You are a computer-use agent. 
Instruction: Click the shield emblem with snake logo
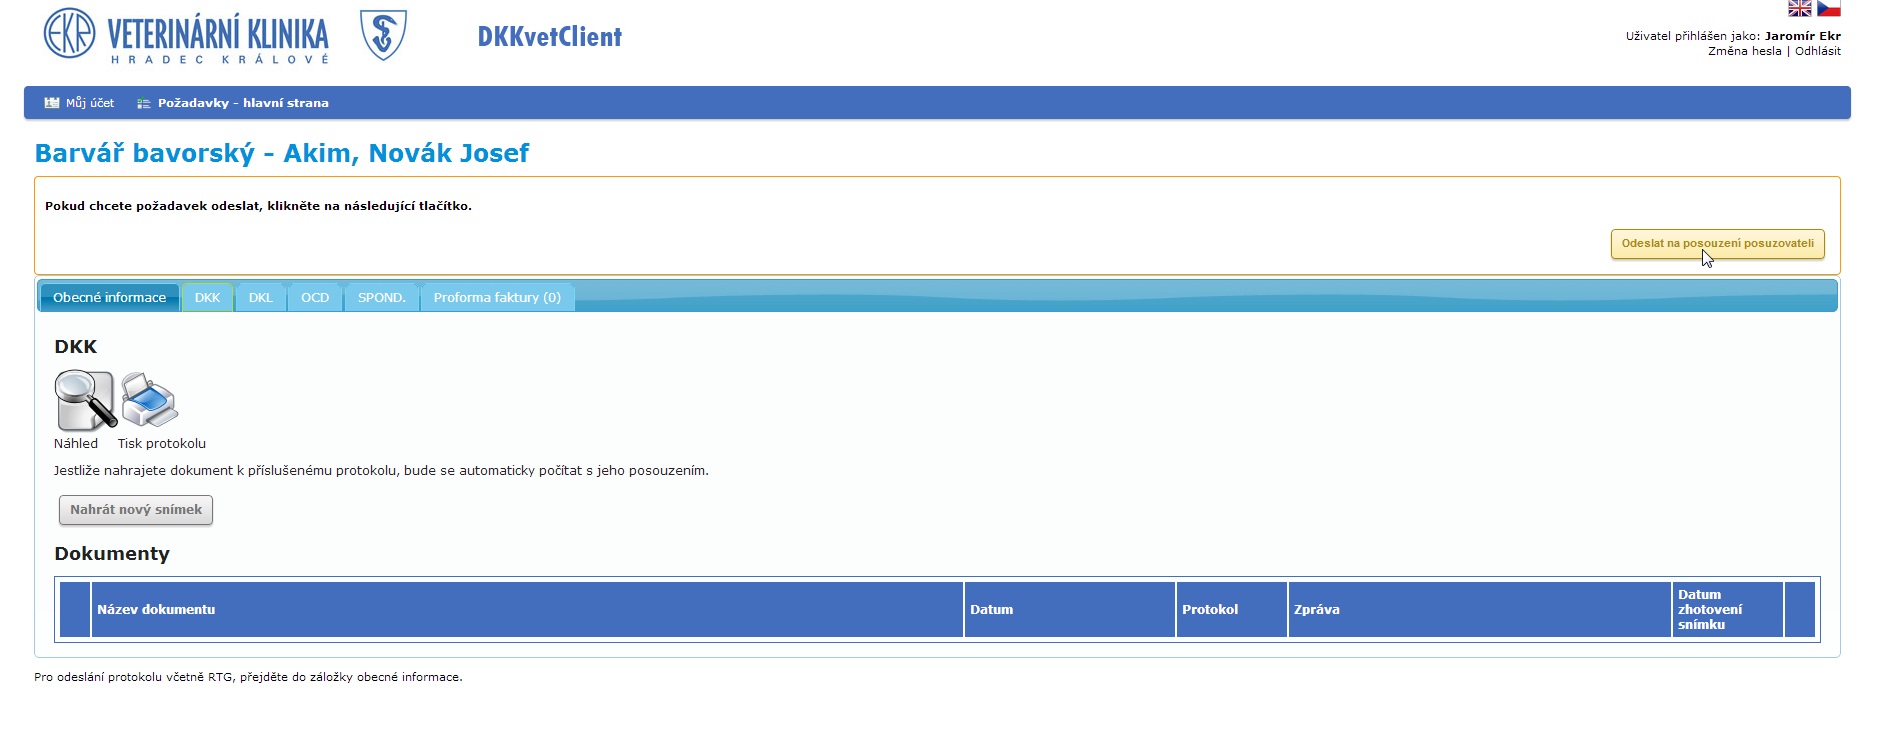(x=382, y=36)
